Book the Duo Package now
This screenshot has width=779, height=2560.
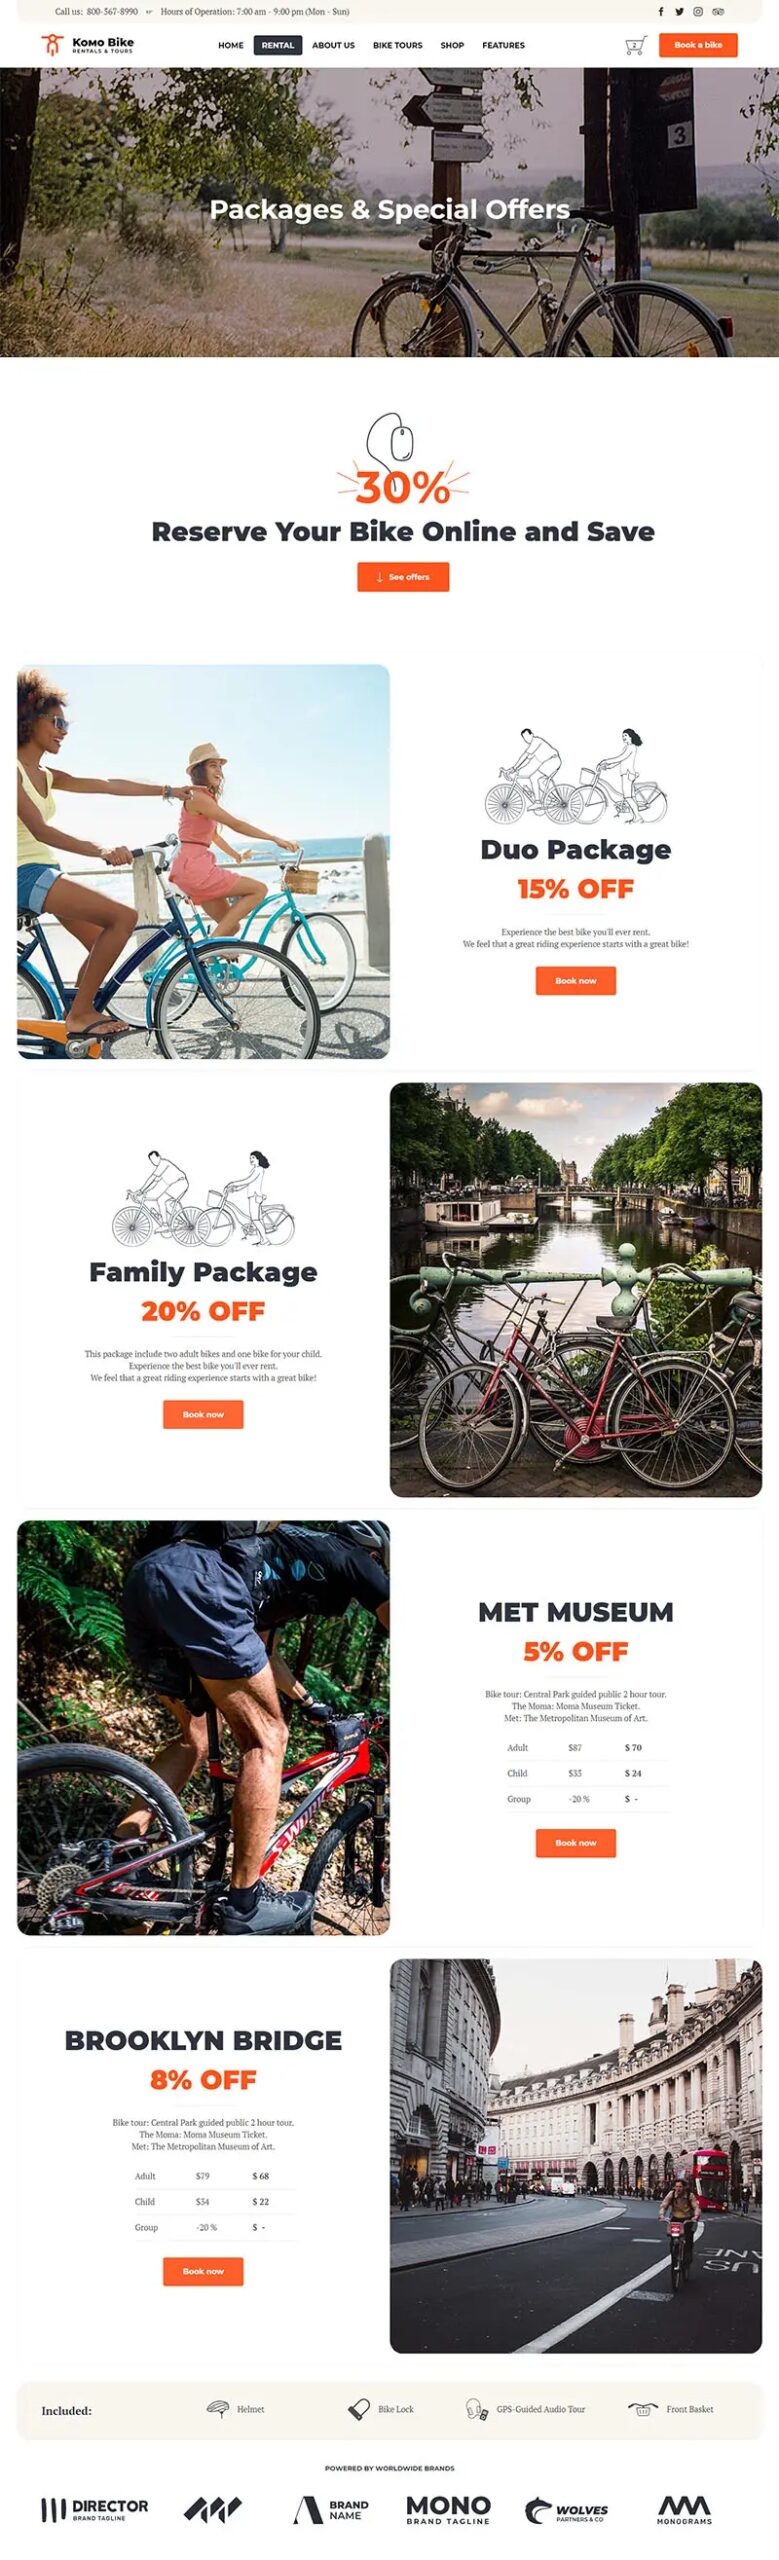click(x=576, y=980)
